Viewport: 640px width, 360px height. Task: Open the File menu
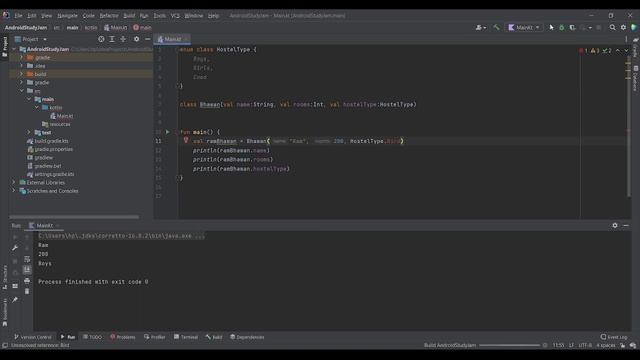click(x=18, y=16)
